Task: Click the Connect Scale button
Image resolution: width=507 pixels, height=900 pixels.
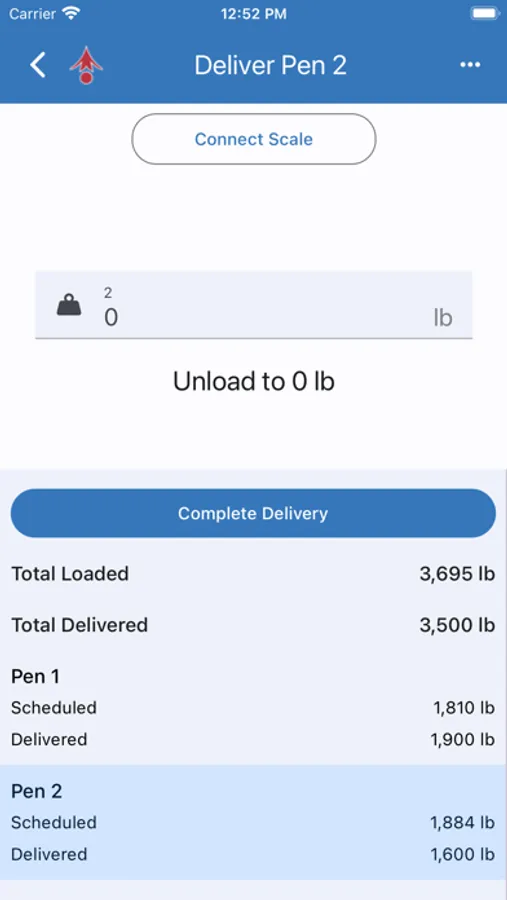Action: pos(254,139)
